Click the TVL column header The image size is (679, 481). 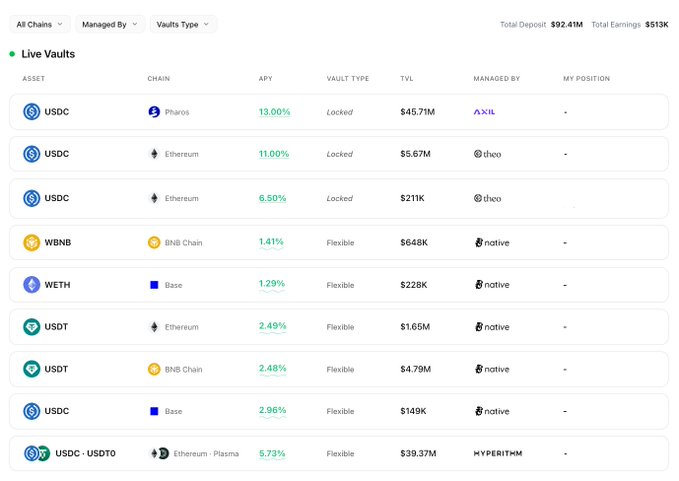407,78
